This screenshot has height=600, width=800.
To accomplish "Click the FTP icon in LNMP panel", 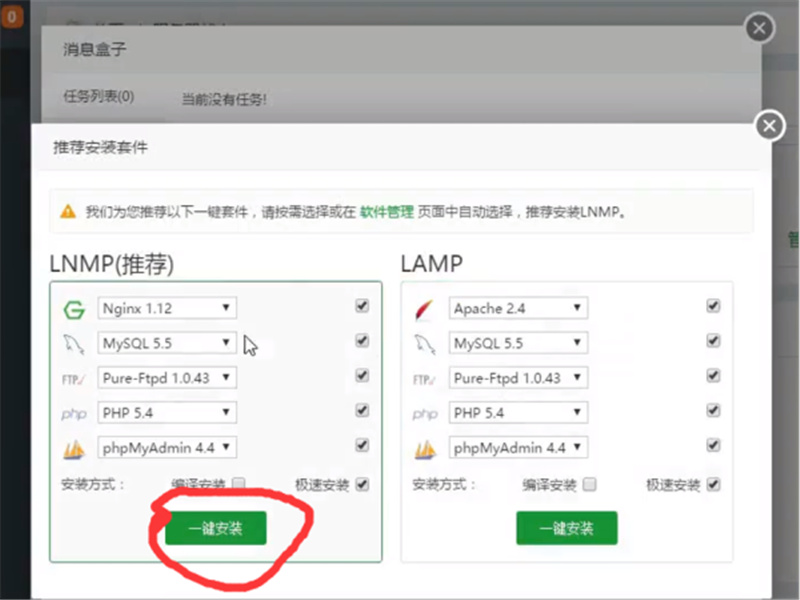I will click(73, 380).
